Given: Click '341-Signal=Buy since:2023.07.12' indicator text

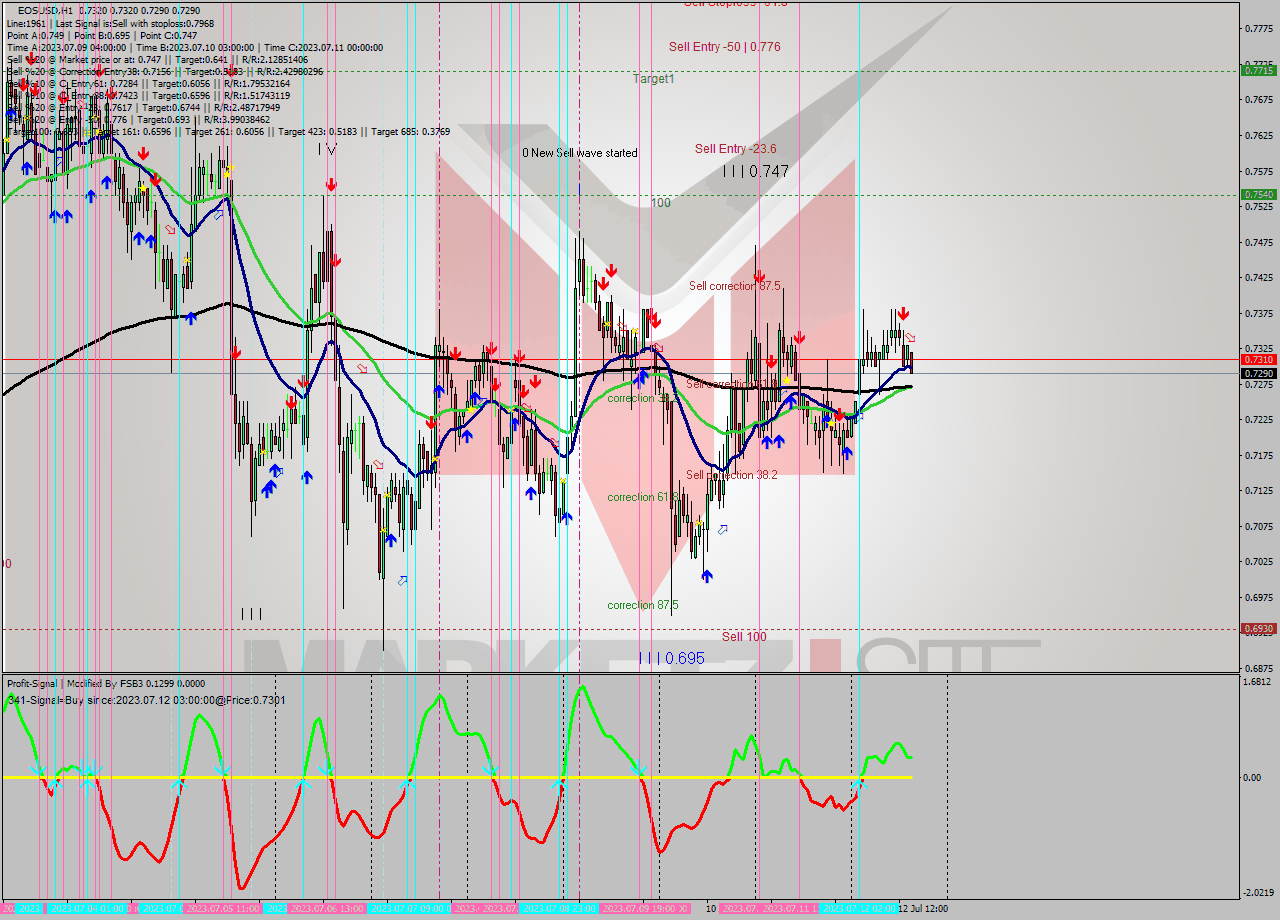Looking at the screenshot, I should (146, 700).
